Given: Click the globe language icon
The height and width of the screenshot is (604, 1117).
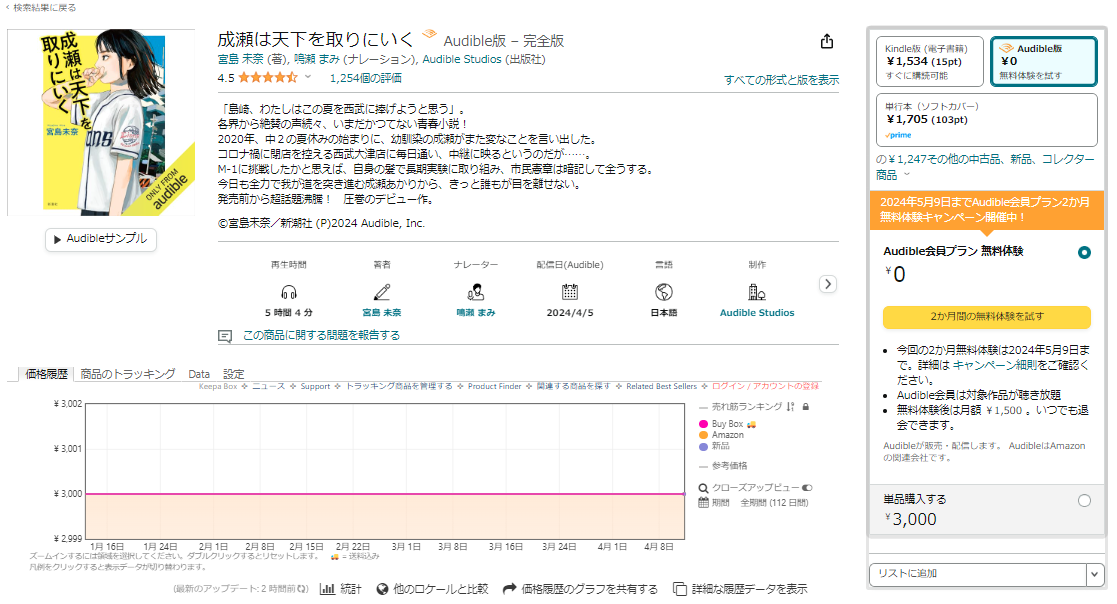Looking at the screenshot, I should pos(663,292).
